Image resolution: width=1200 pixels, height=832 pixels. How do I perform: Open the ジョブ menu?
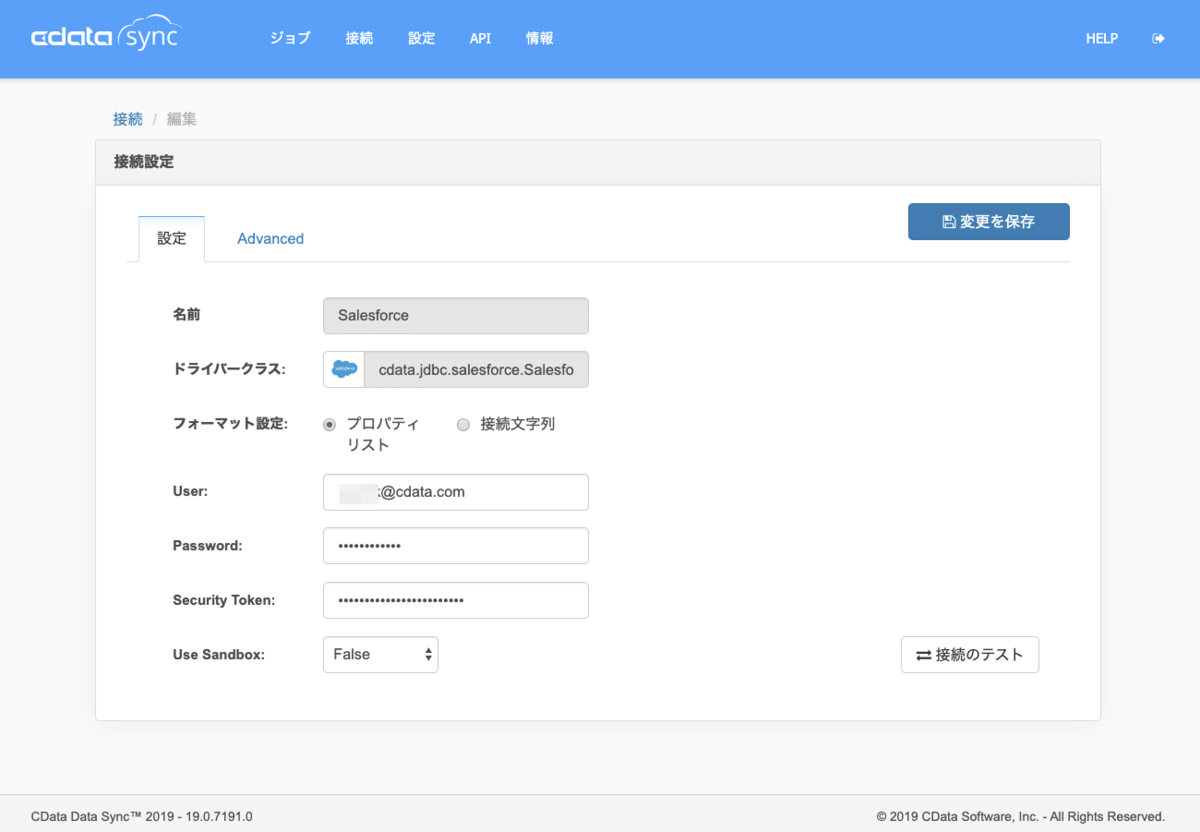tap(290, 39)
